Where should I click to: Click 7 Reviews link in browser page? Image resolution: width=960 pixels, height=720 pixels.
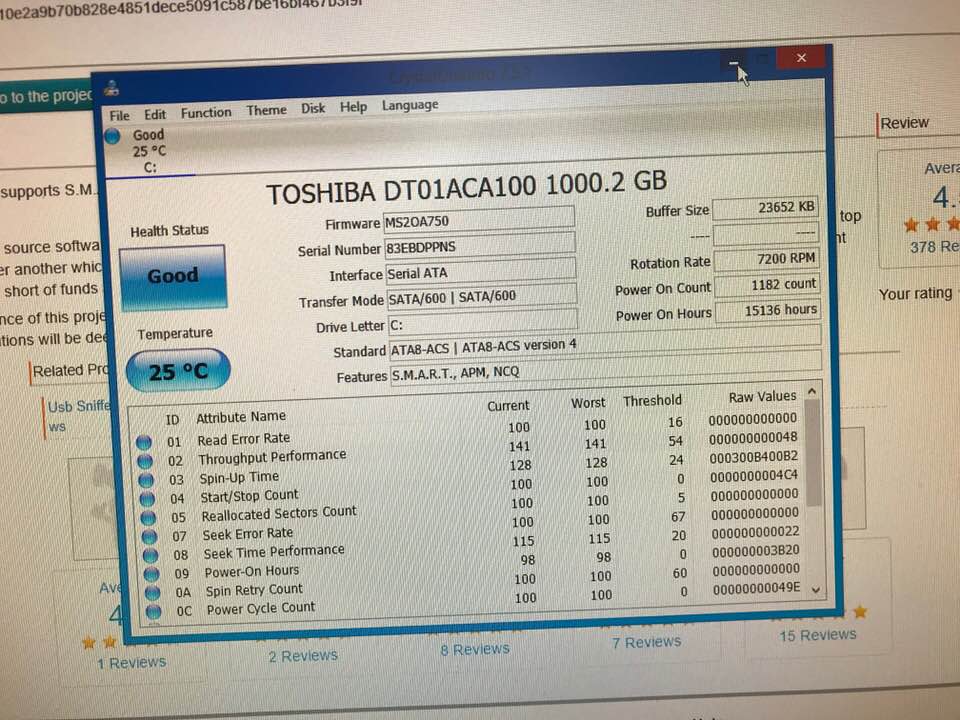647,642
